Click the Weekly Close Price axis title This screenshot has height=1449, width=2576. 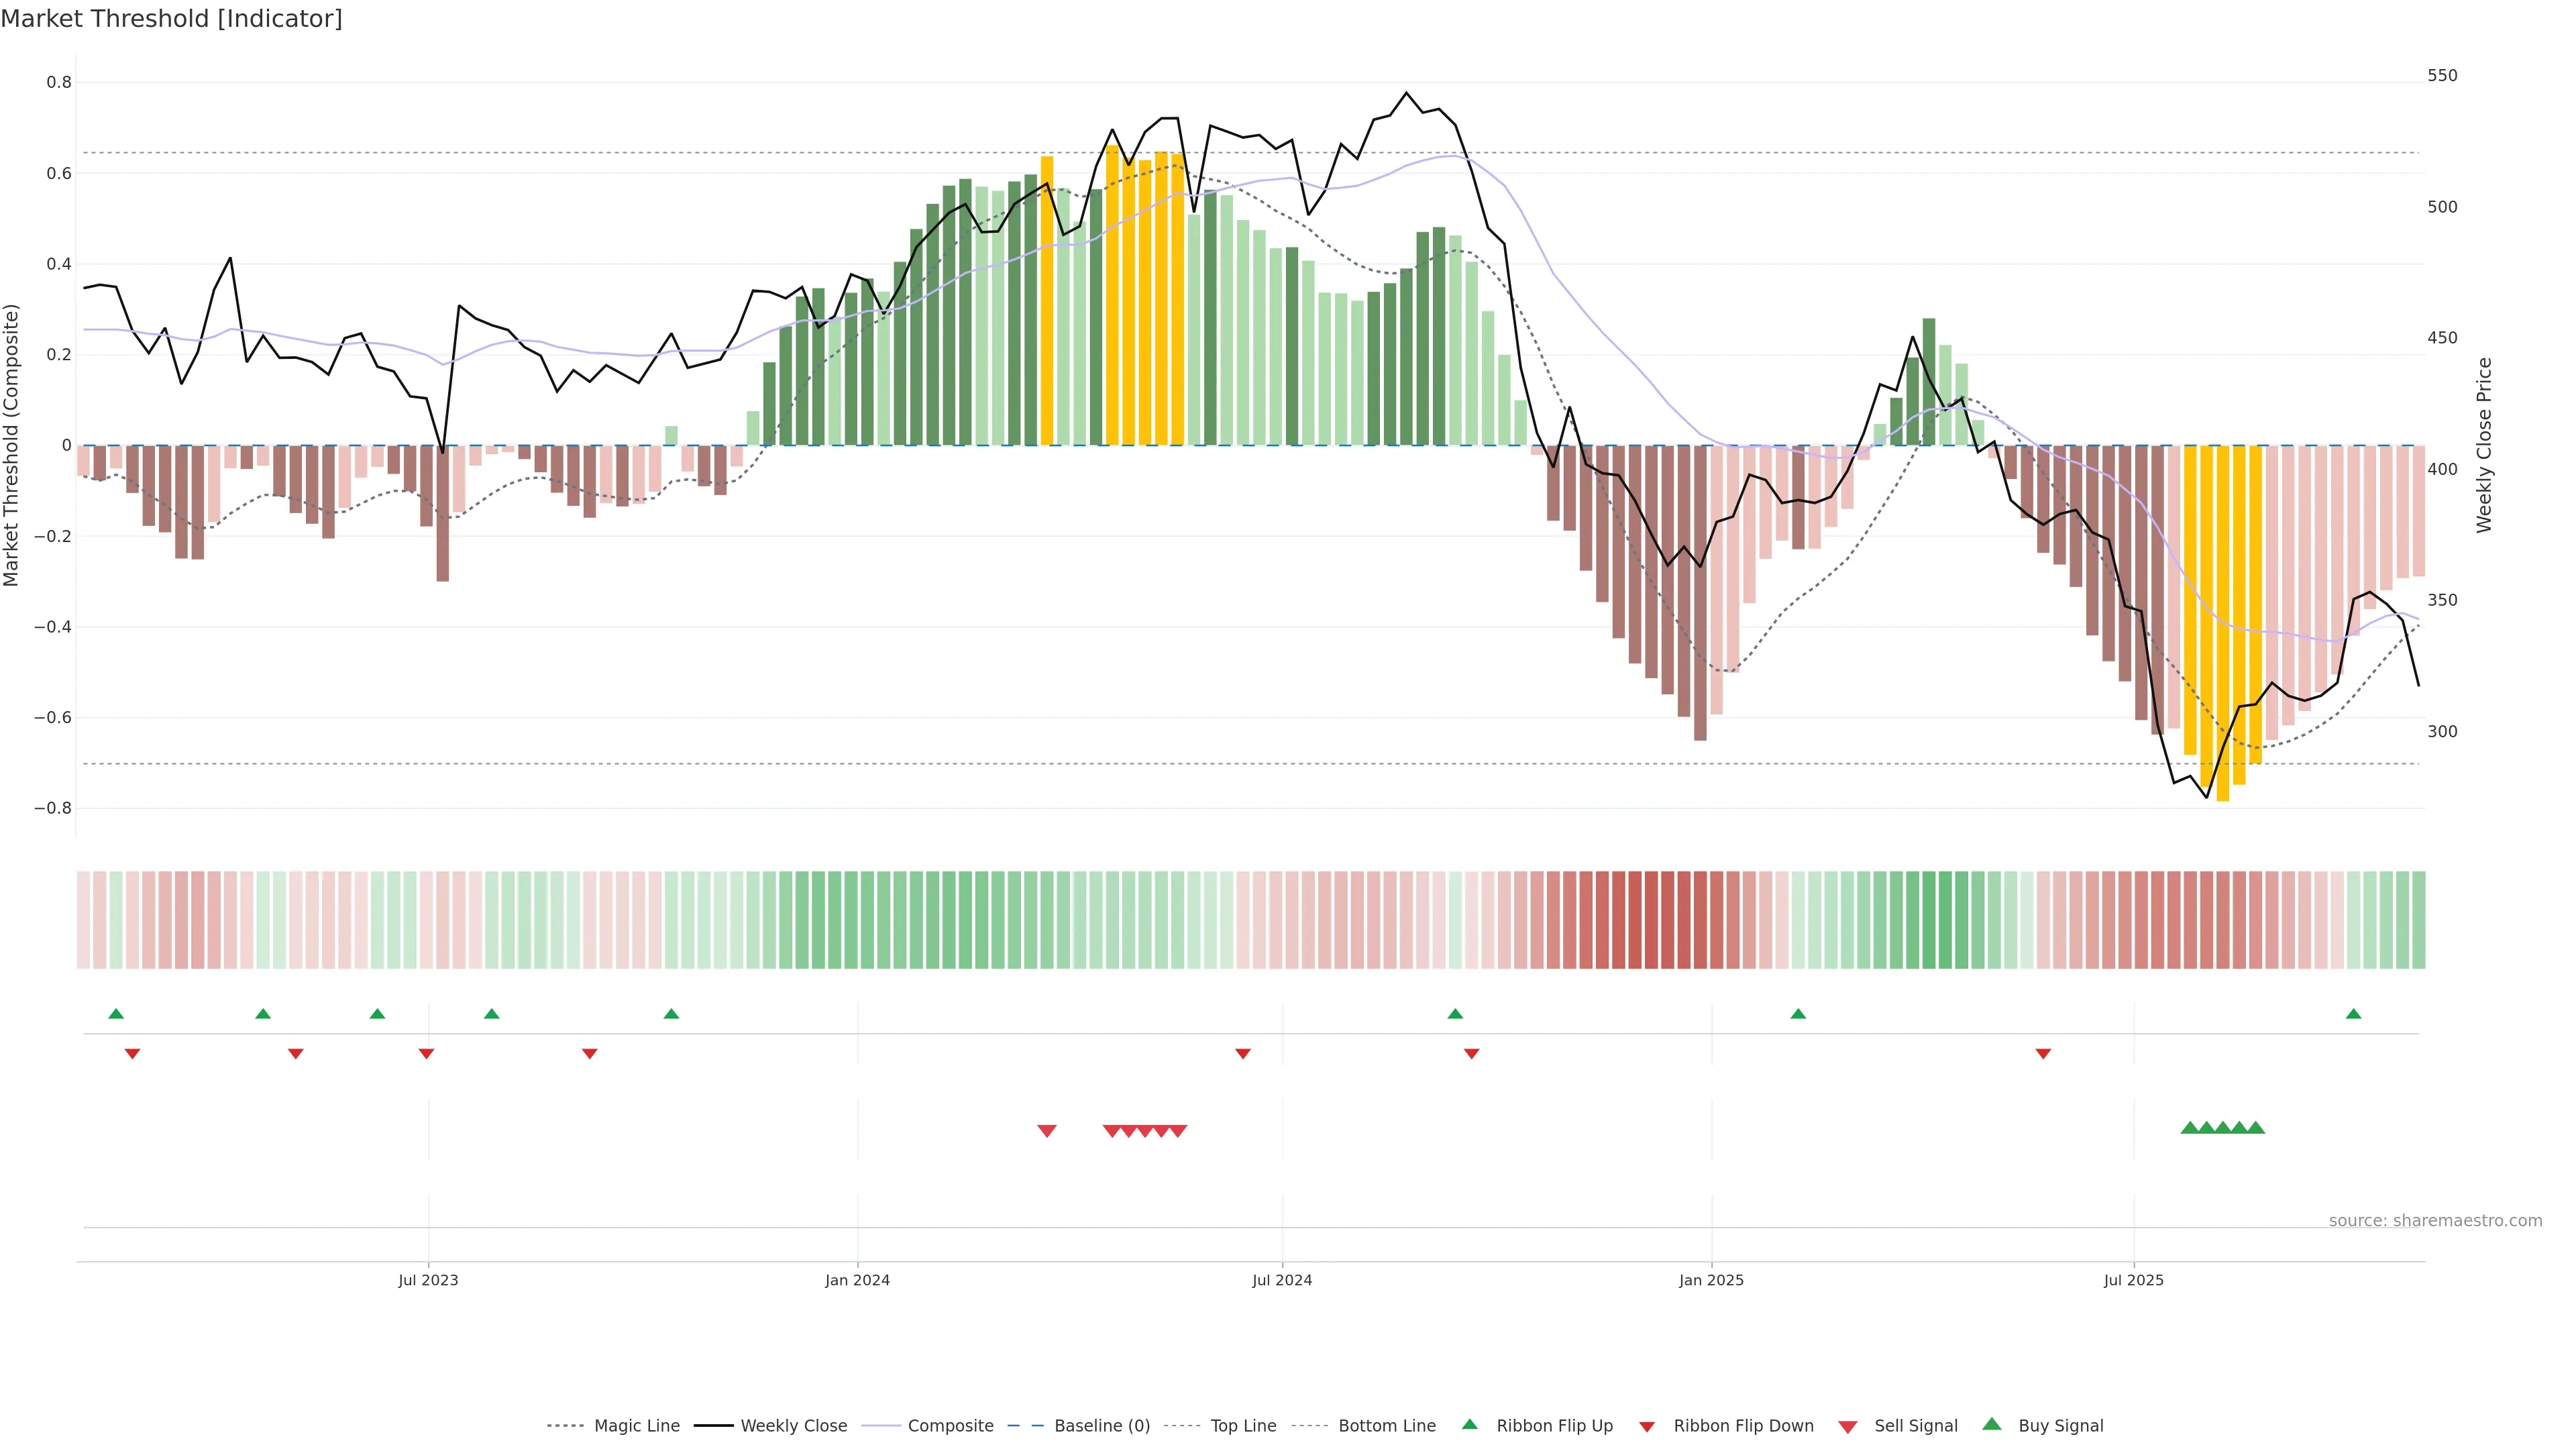pyautogui.click(x=2484, y=445)
